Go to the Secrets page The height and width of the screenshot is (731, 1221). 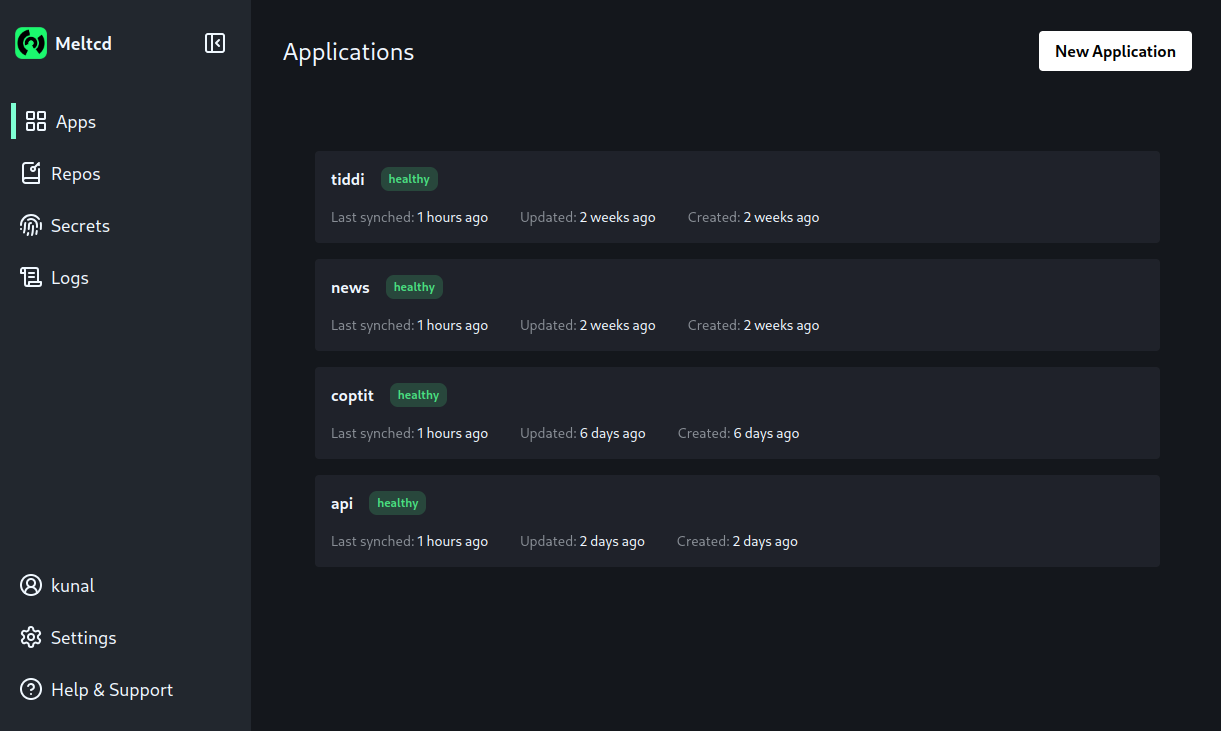point(80,226)
